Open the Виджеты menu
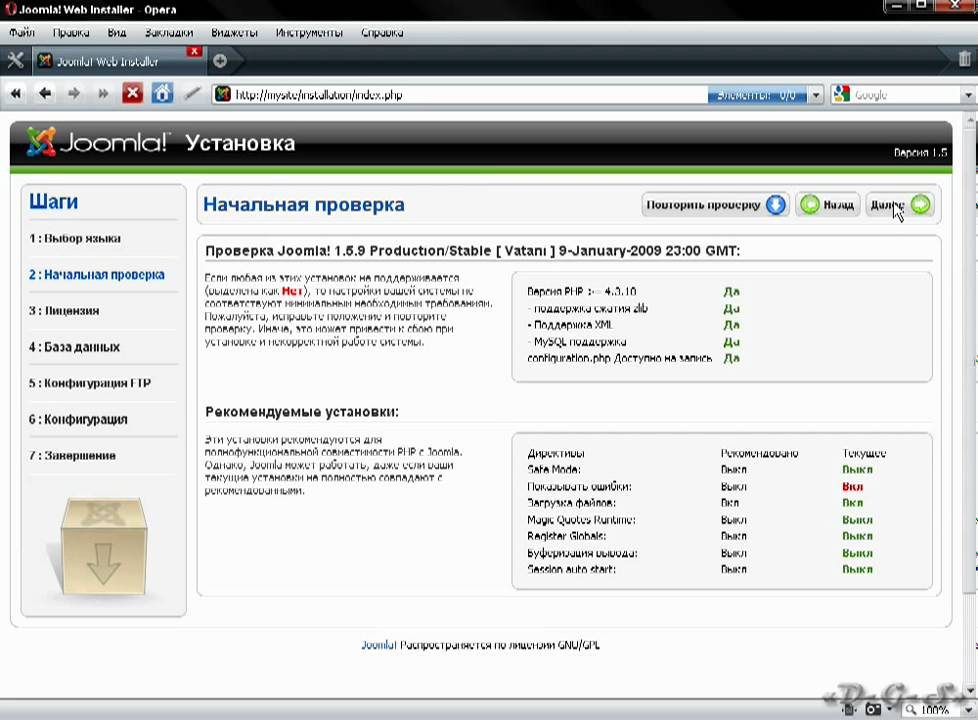 234,32
